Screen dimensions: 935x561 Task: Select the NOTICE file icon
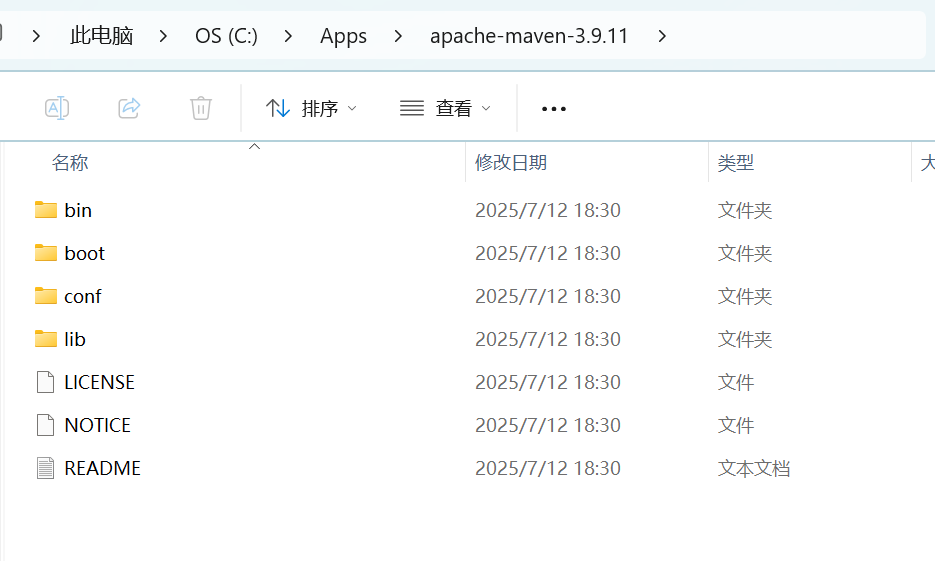[45, 425]
